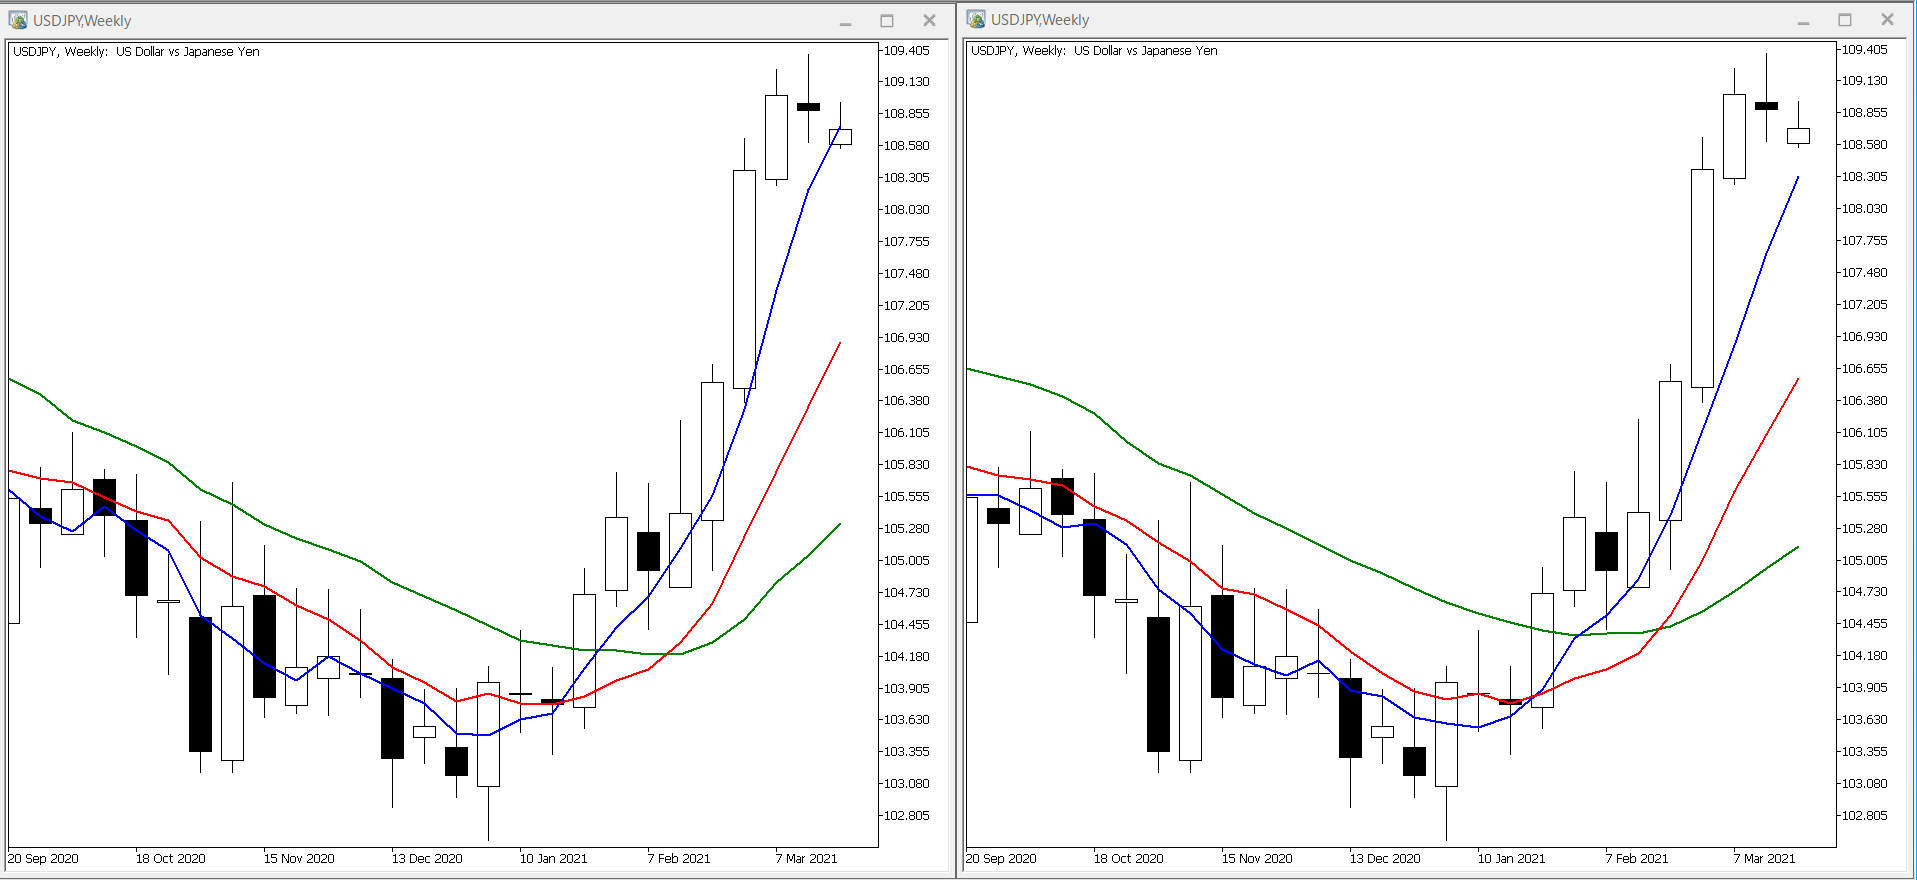This screenshot has width=1917, height=880.
Task: Click the 15 Nov 2020 date in left chart
Action: [299, 859]
